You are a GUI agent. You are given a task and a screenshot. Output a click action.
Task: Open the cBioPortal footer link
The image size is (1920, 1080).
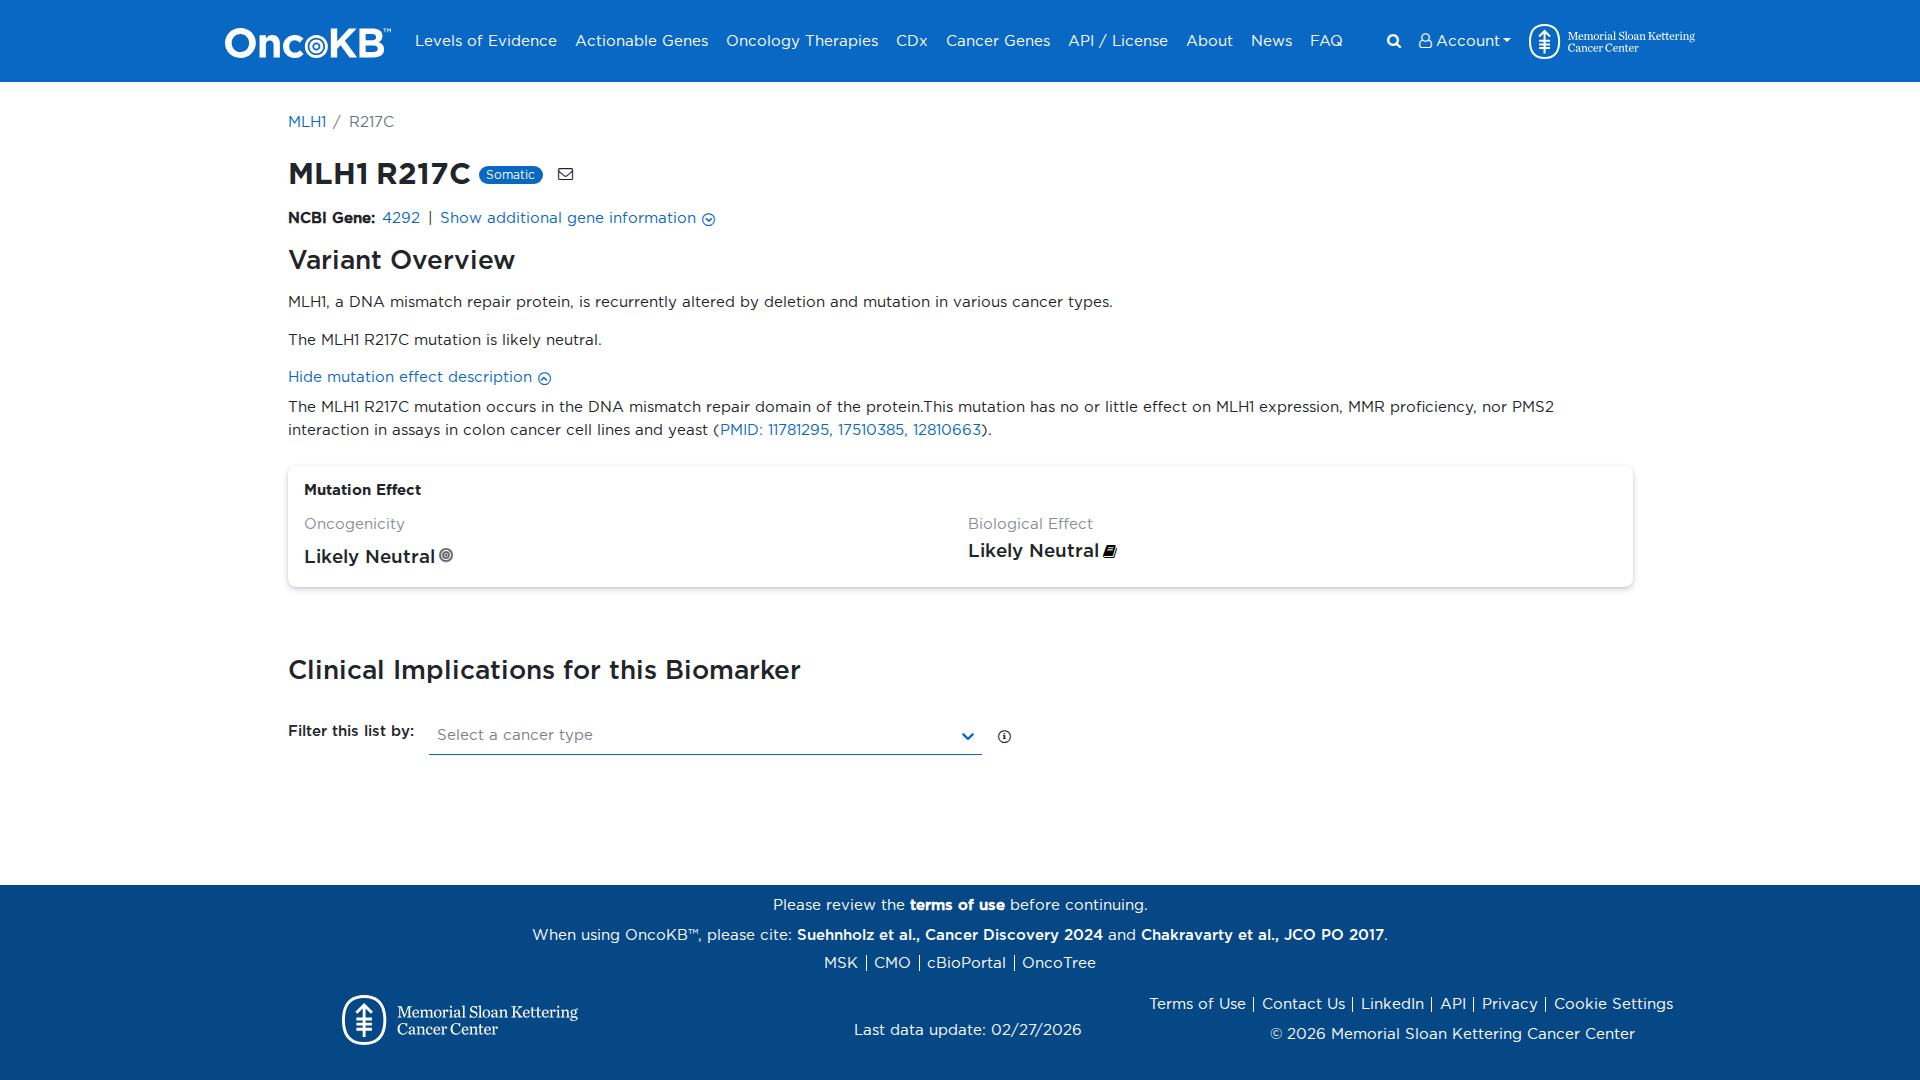965,962
